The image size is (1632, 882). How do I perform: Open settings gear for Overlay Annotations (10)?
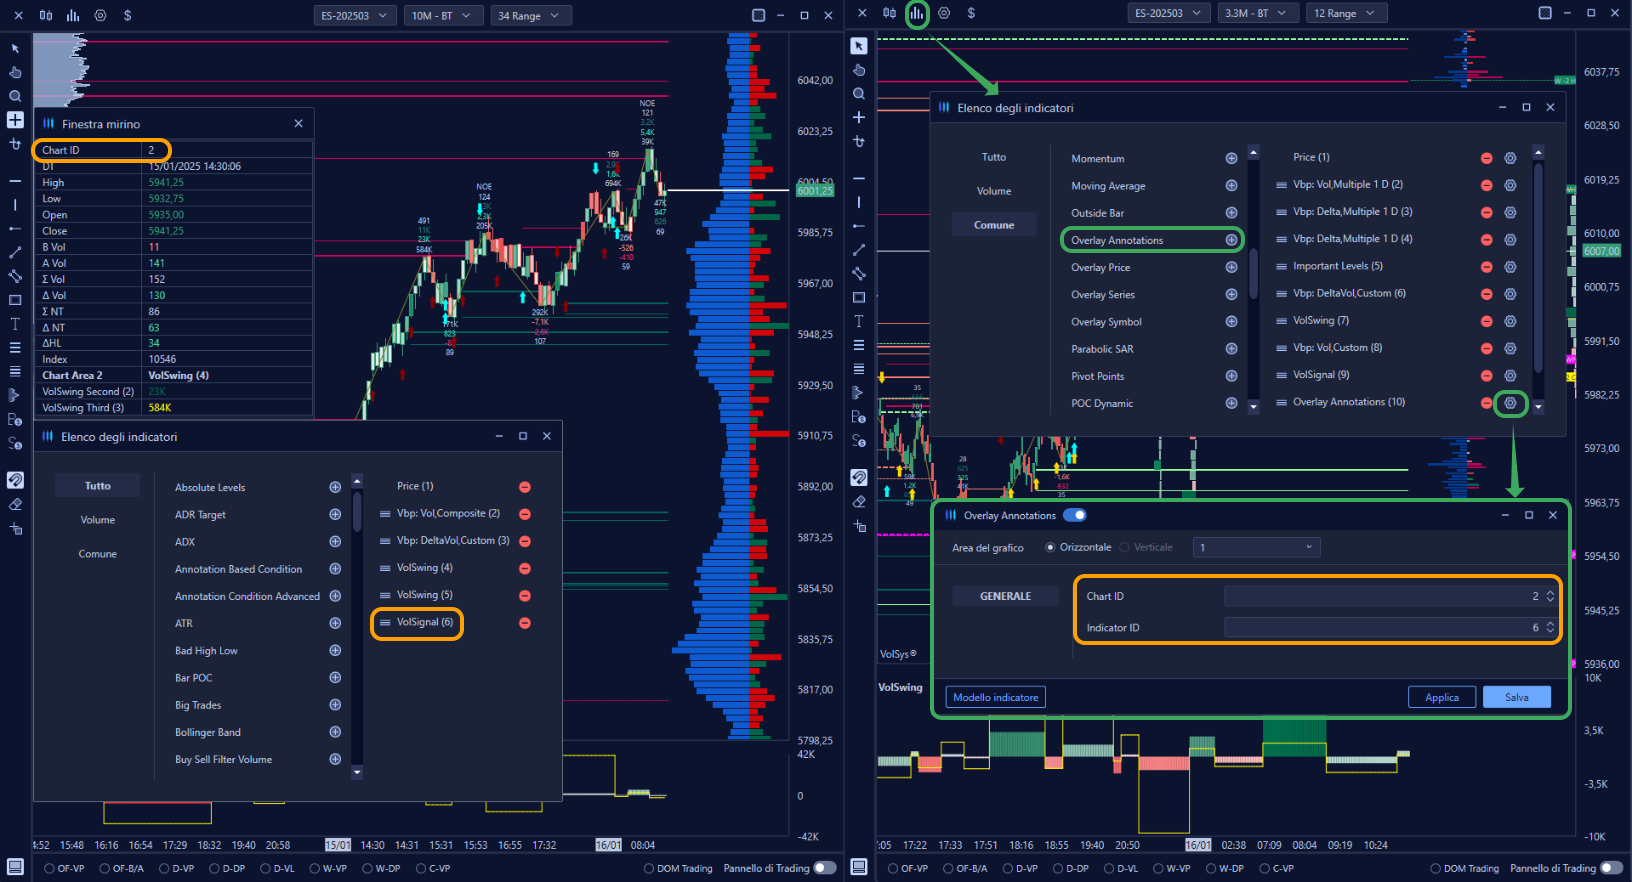pyautogui.click(x=1510, y=403)
